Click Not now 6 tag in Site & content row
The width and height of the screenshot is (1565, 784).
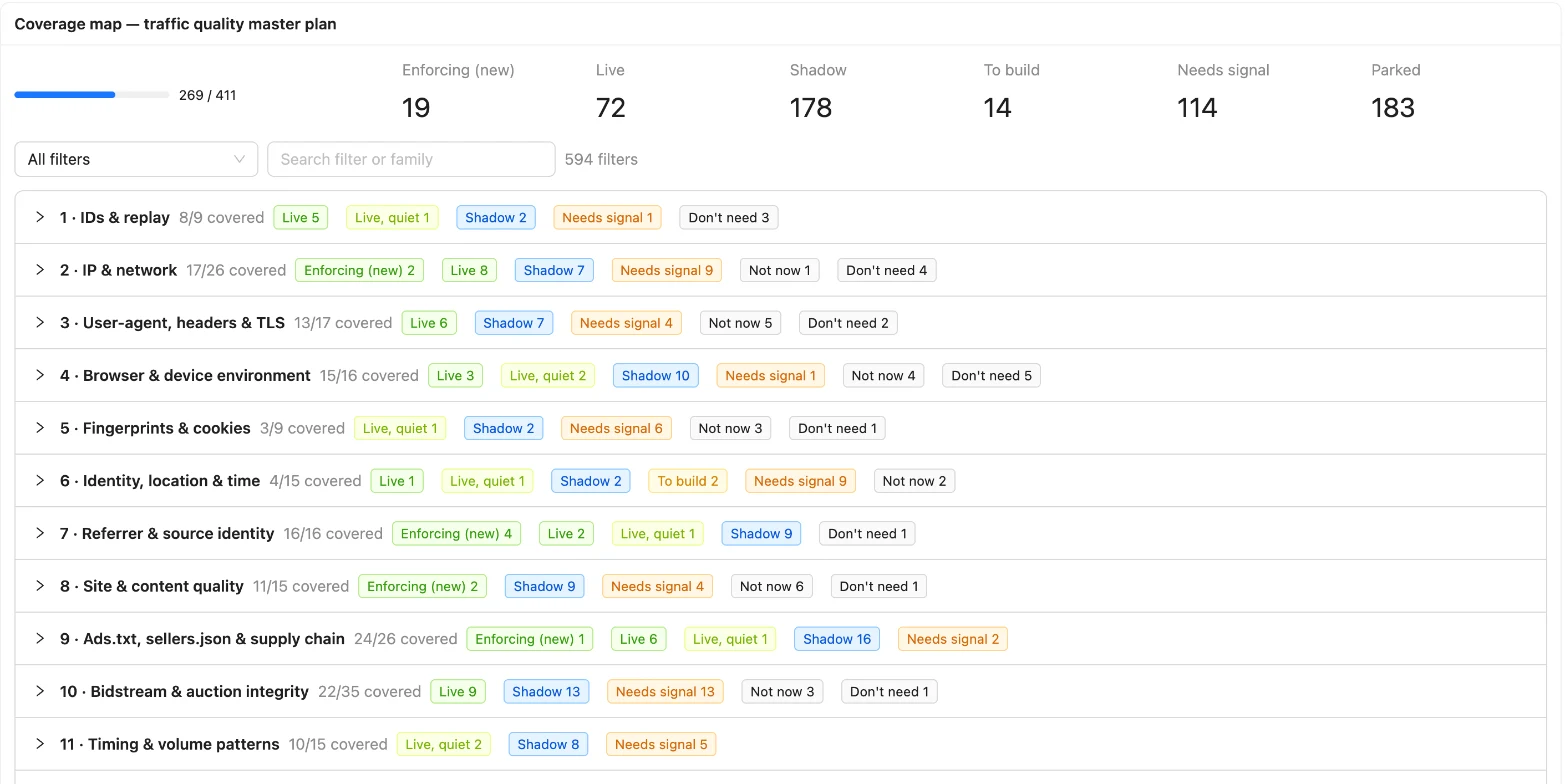click(x=772, y=587)
